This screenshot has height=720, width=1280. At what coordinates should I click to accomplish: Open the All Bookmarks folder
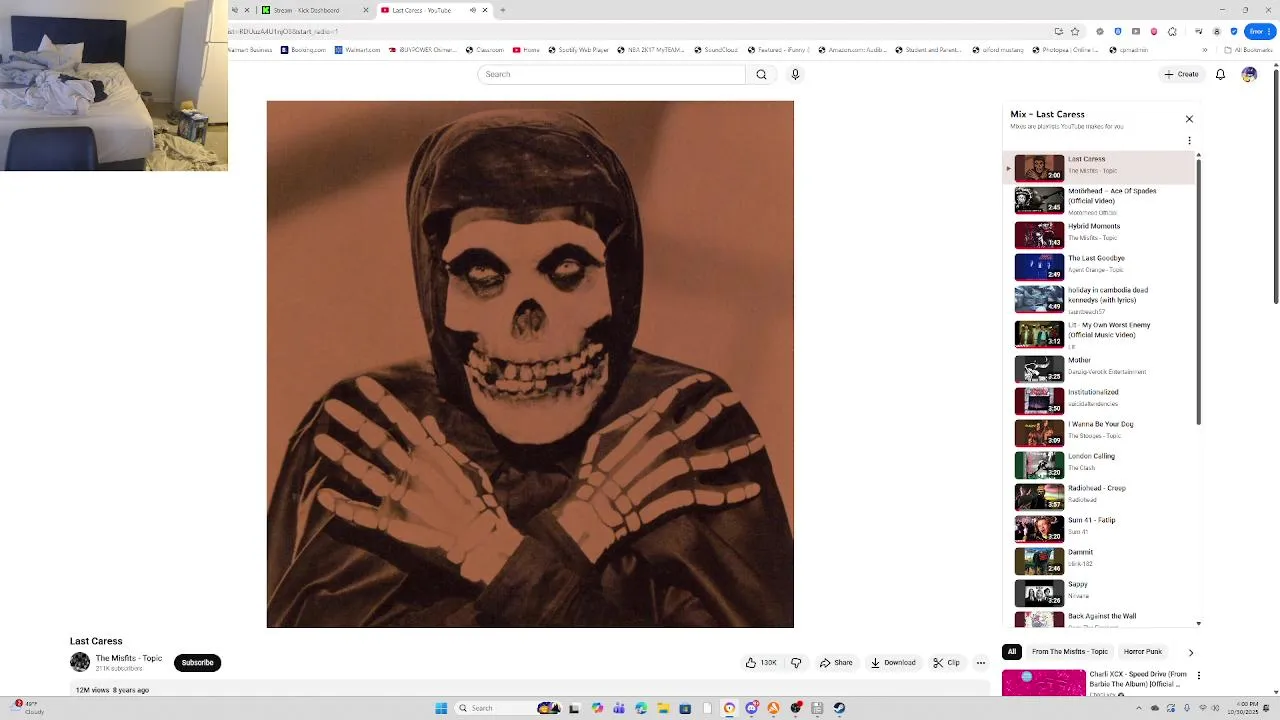tap(1248, 50)
